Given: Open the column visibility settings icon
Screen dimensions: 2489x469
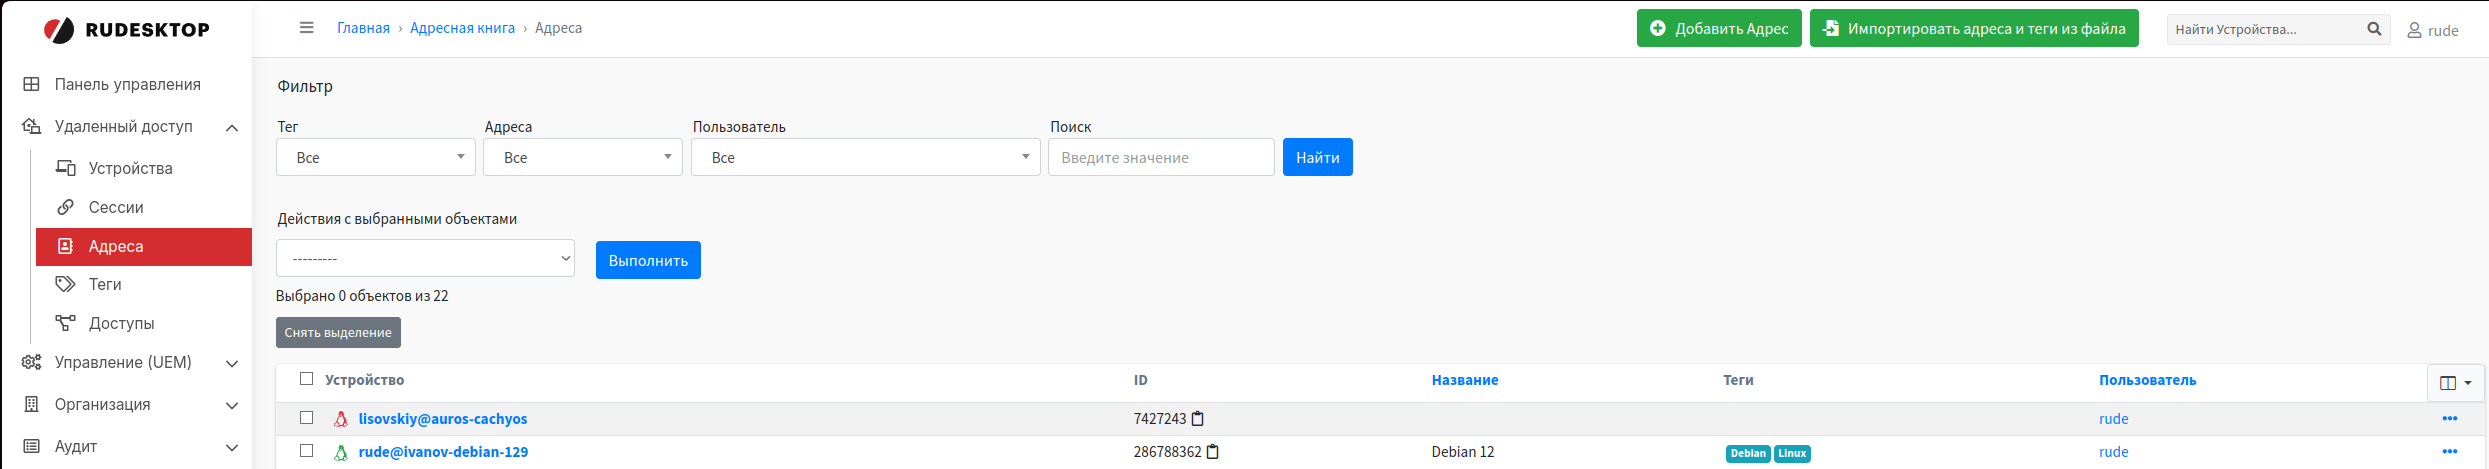Looking at the screenshot, I should pos(2455,383).
